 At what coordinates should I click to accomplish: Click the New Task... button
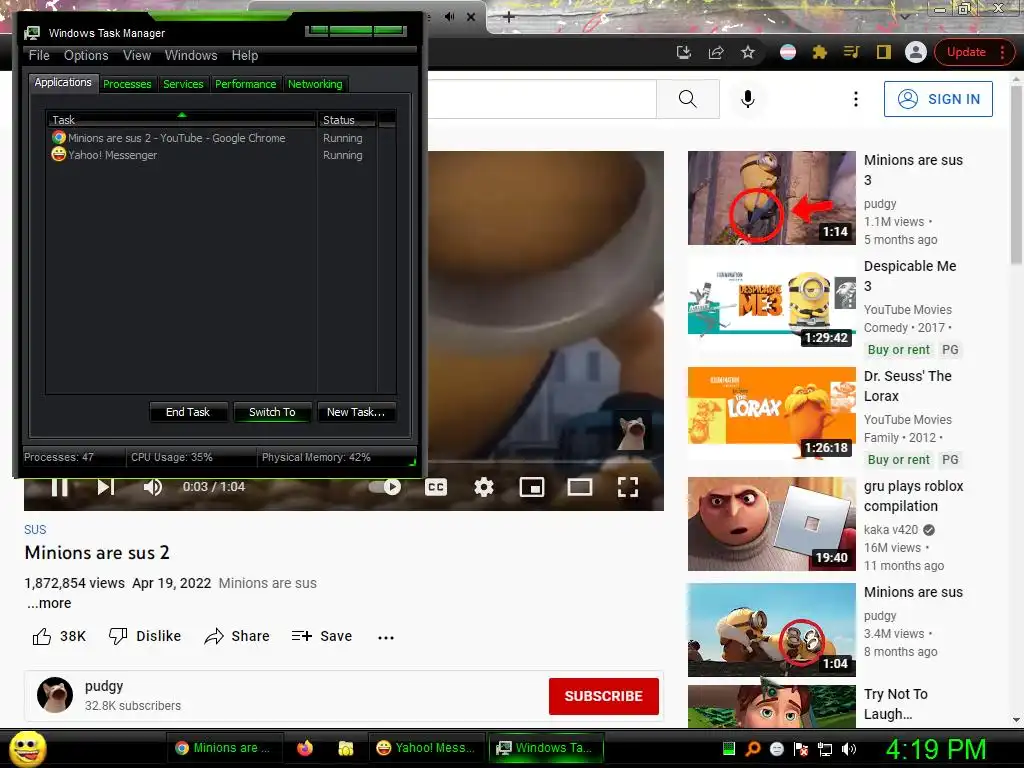356,412
